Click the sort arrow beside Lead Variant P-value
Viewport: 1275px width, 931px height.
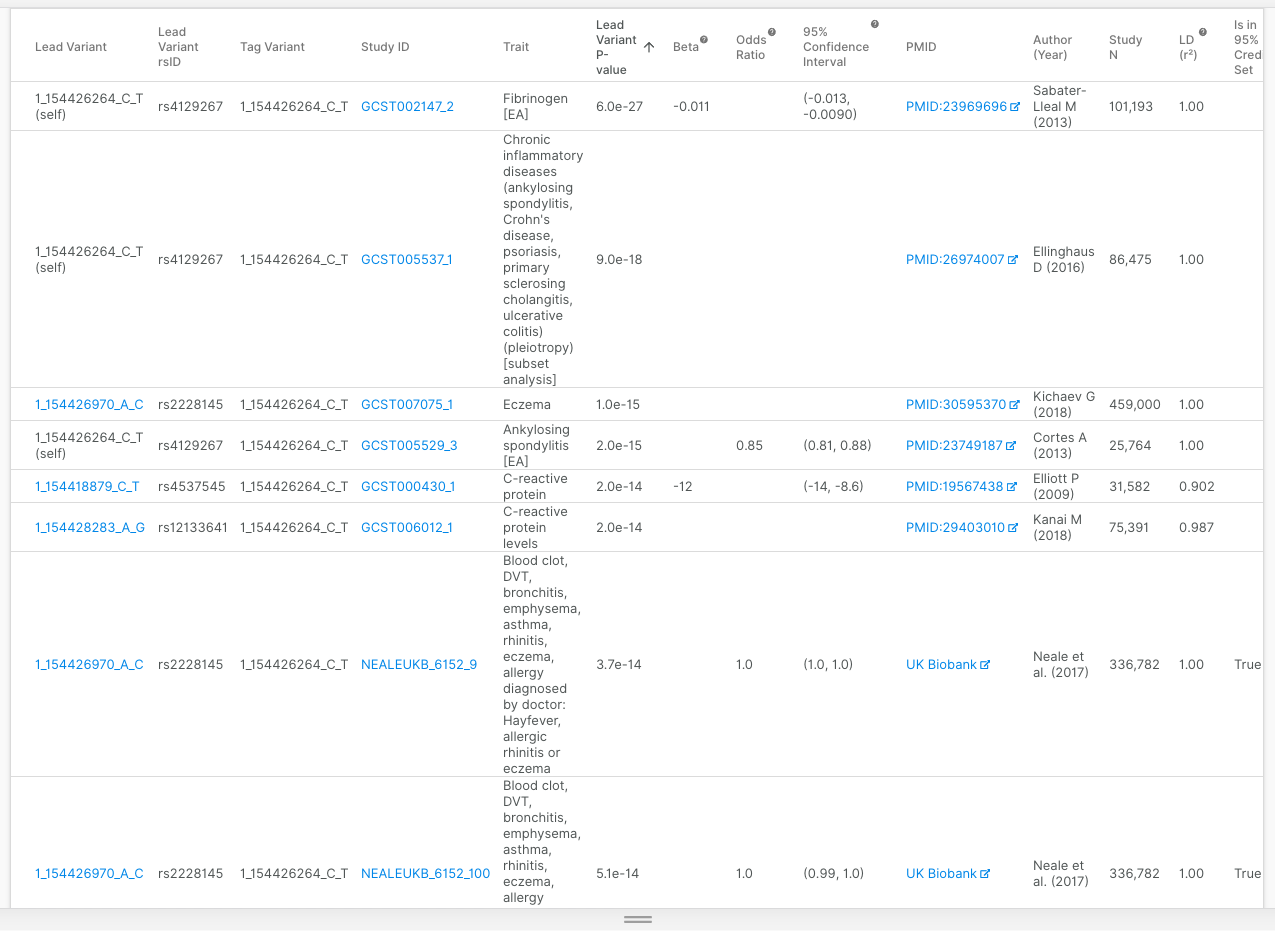point(649,47)
